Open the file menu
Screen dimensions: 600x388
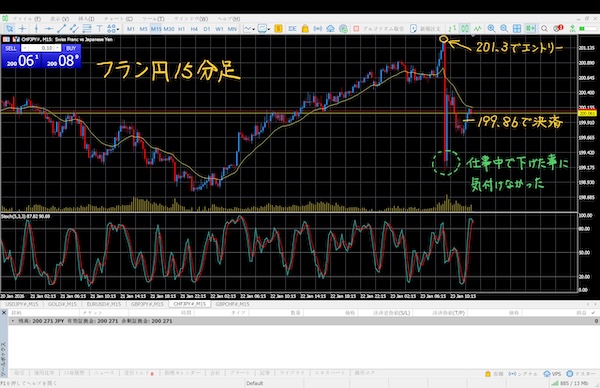pyautogui.click(x=26, y=19)
